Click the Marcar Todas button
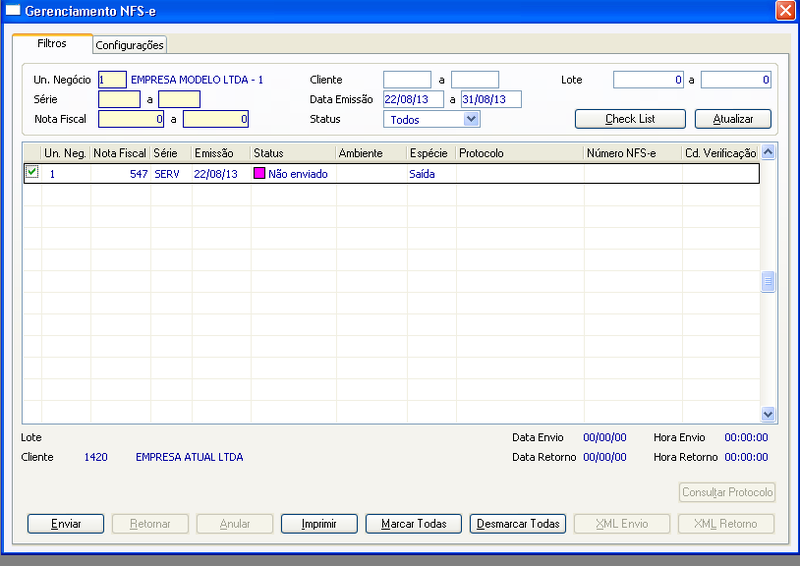Viewport: 800px width, 566px height. 413,524
